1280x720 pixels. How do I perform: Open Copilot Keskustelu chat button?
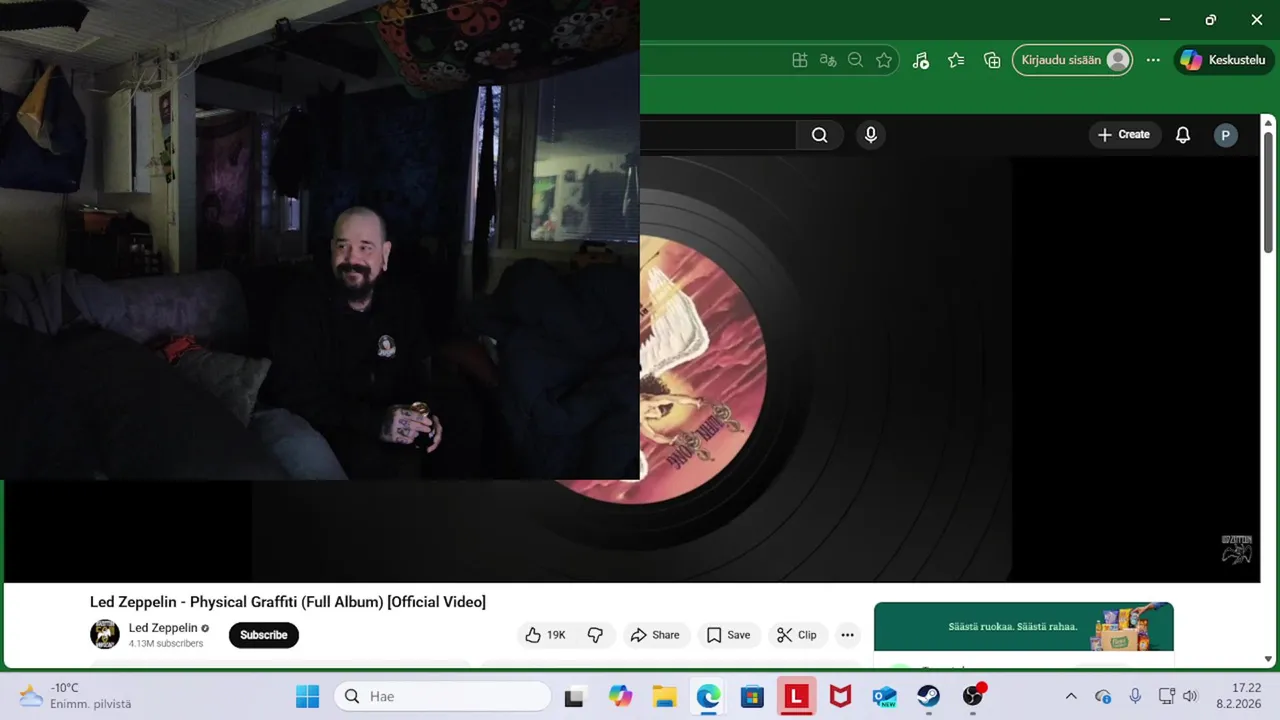pos(1222,60)
